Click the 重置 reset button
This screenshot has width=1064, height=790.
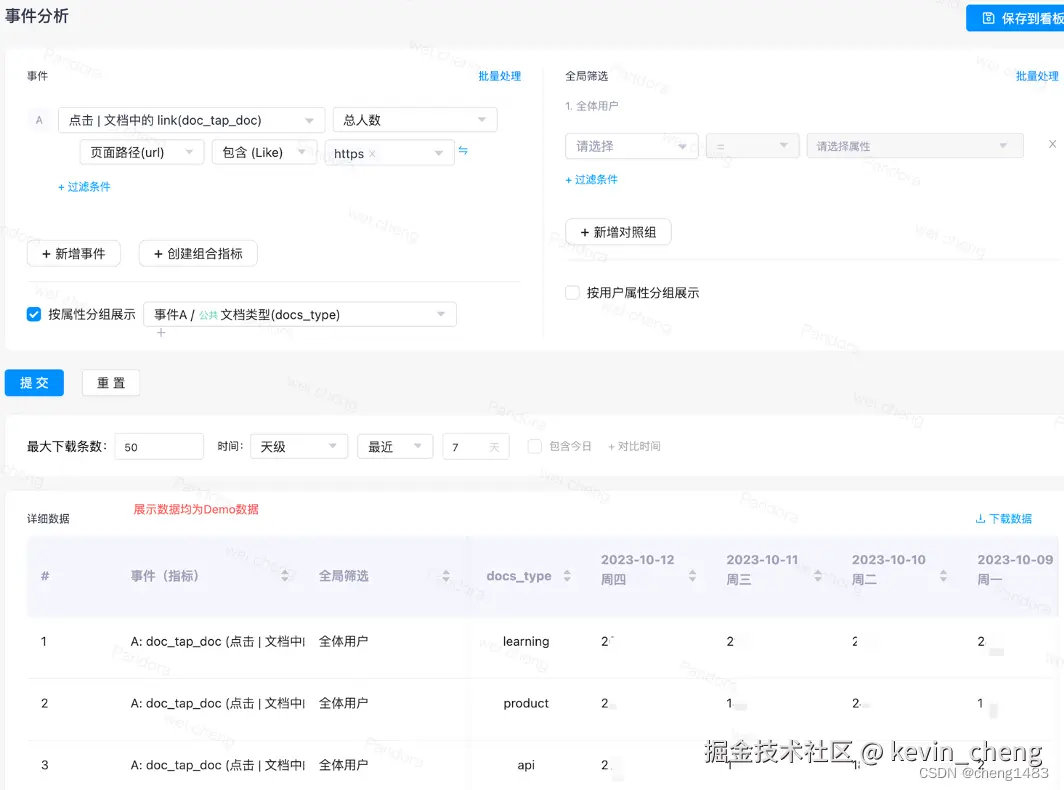[x=111, y=383]
